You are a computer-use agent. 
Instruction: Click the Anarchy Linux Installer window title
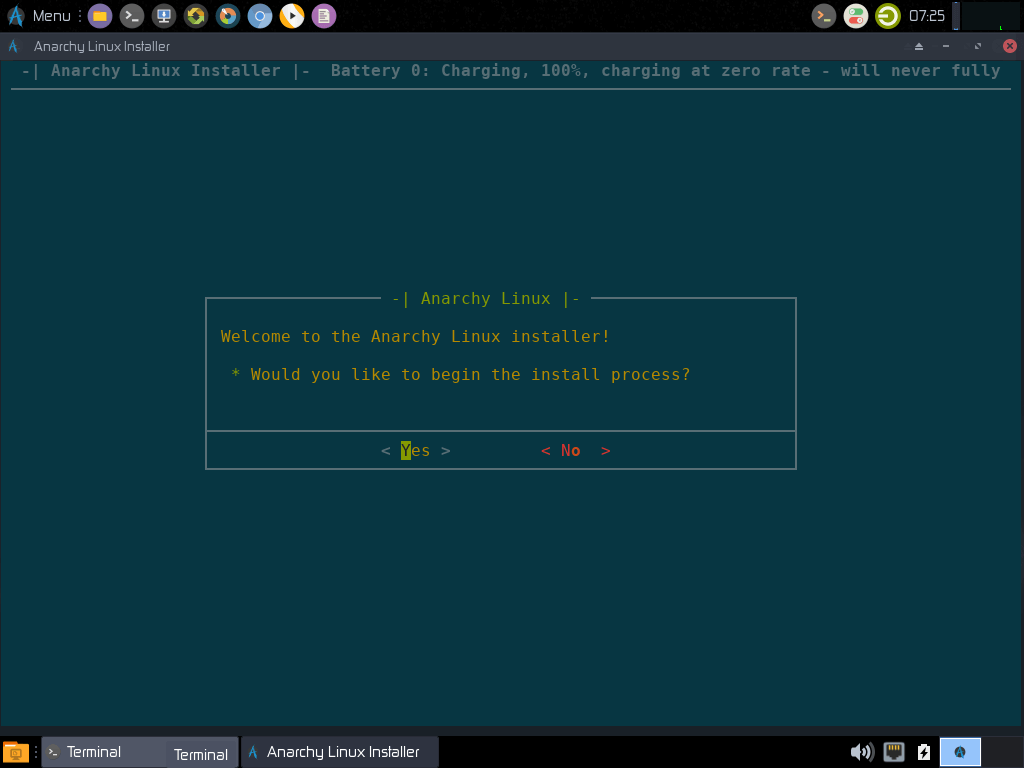point(102,46)
